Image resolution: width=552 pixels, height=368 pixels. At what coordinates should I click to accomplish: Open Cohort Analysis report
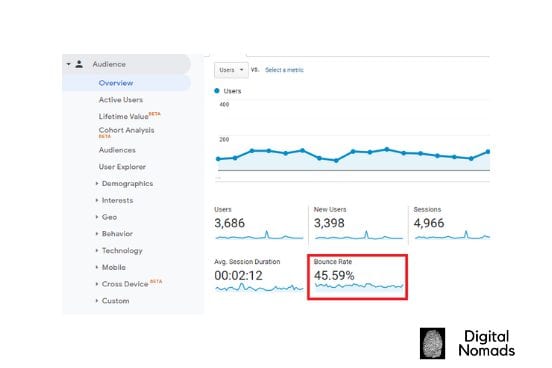coord(126,130)
